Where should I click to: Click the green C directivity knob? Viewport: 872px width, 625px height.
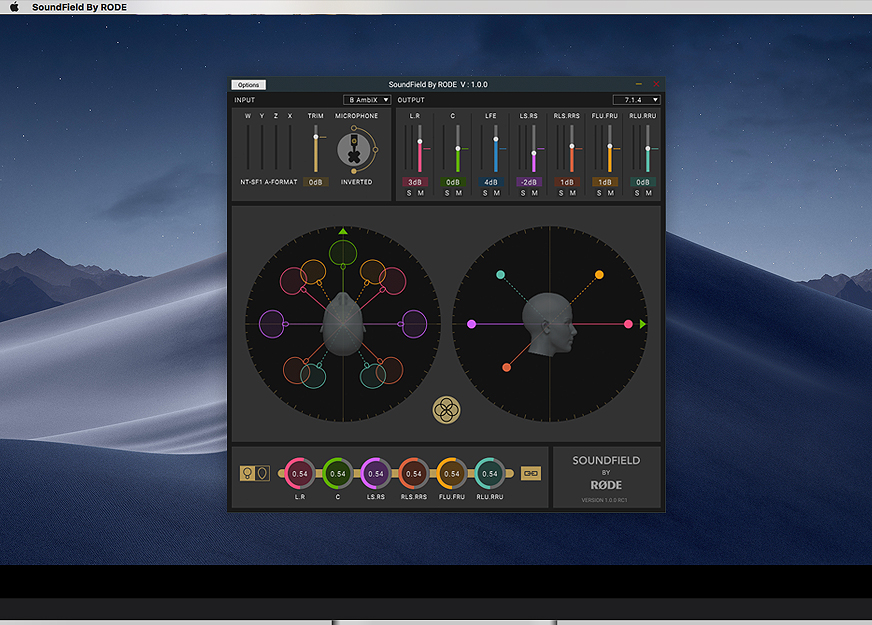[x=338, y=474]
